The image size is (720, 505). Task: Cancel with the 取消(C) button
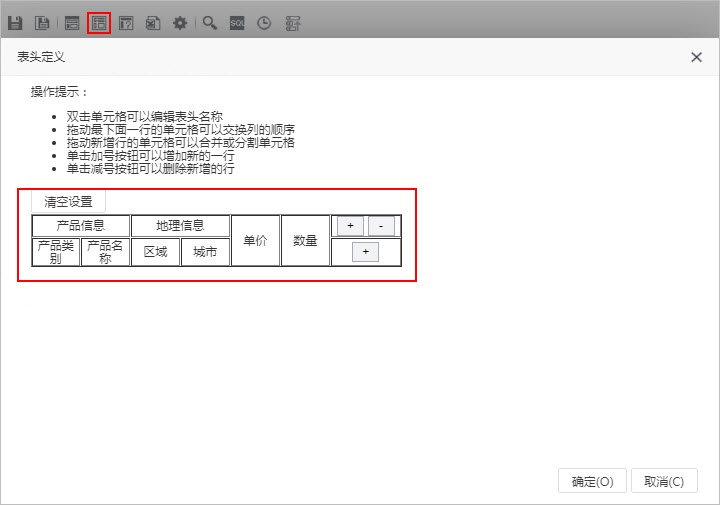click(664, 481)
